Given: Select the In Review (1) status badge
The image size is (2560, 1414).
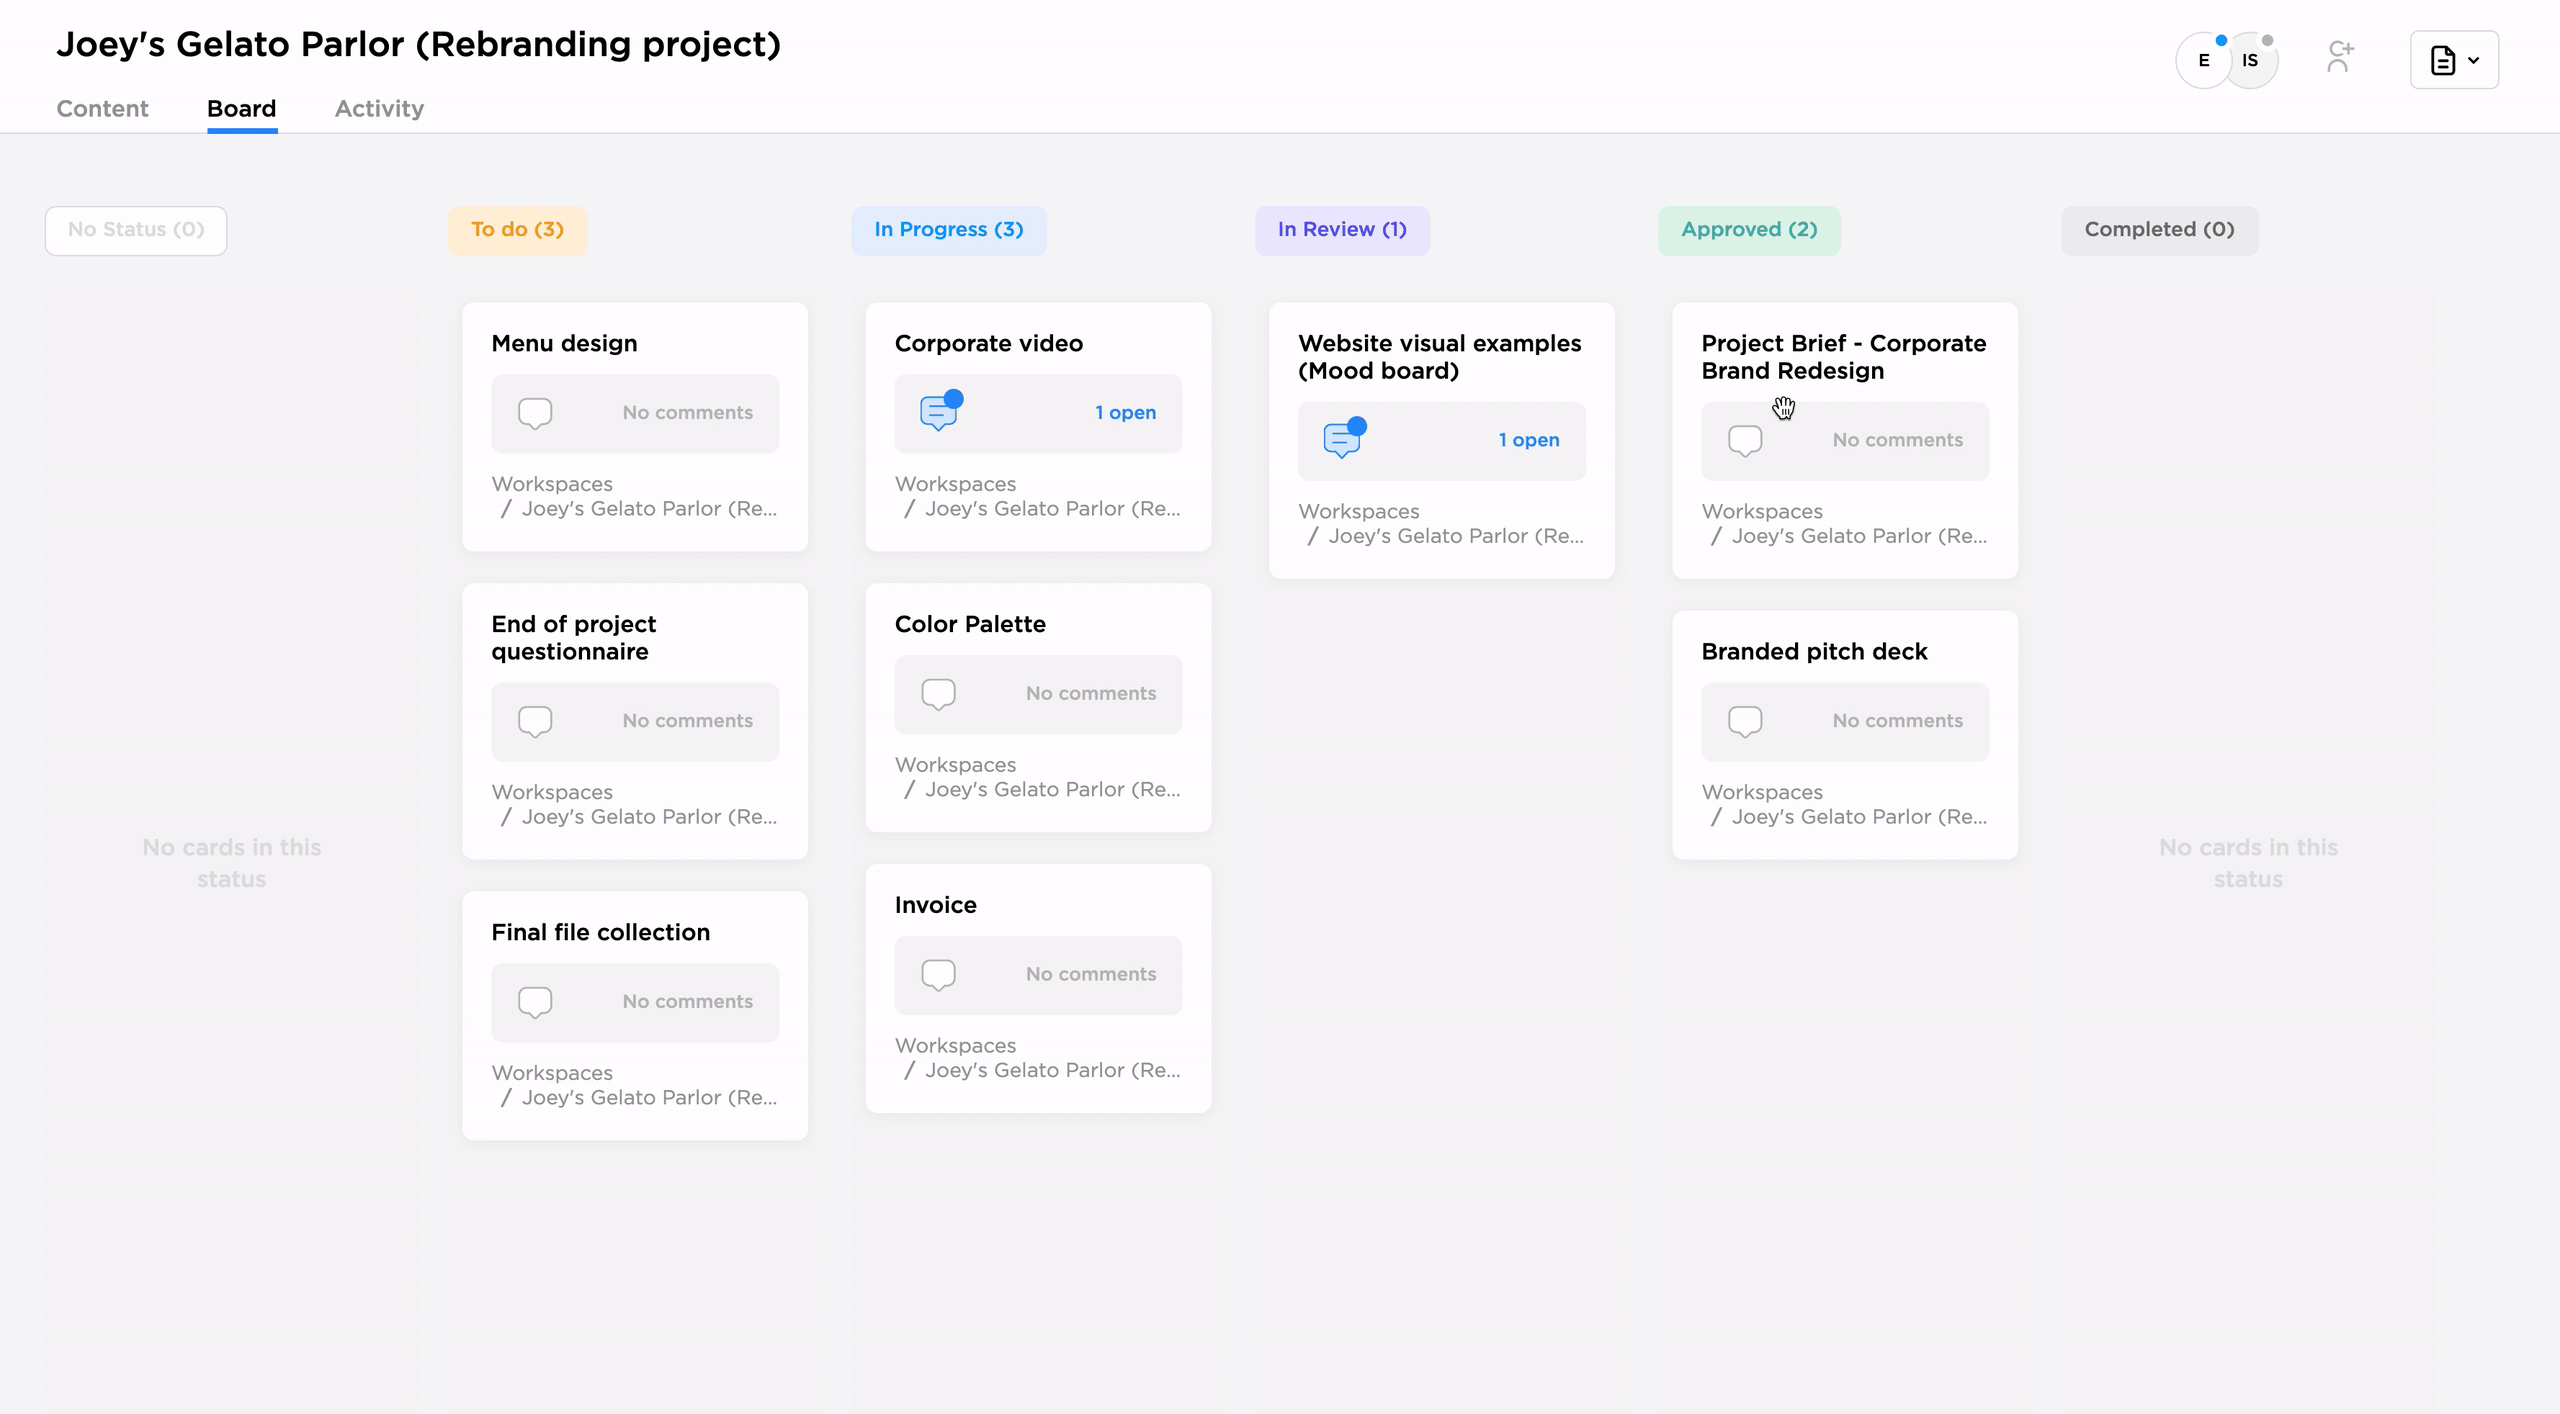Looking at the screenshot, I should tap(1342, 230).
